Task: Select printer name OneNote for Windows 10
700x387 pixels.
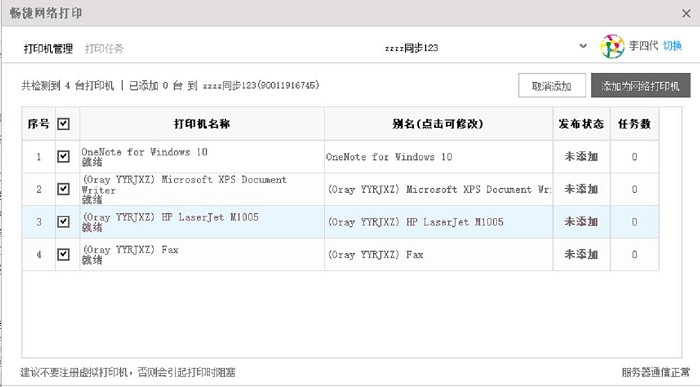Action: coord(144,152)
